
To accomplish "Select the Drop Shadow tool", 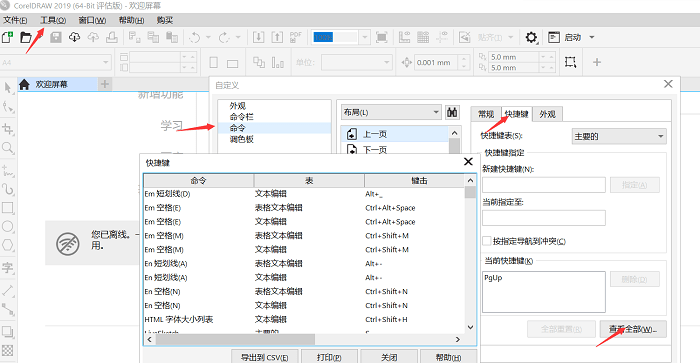I will tap(8, 331).
